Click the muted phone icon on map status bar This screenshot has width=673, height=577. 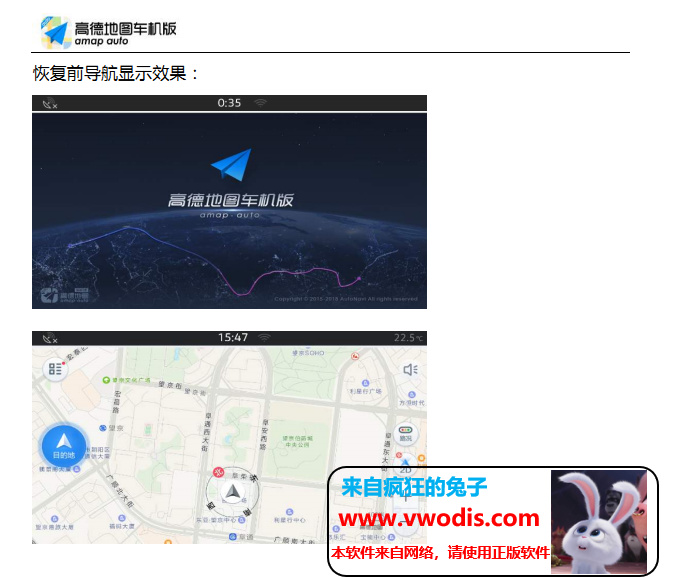pyautogui.click(x=50, y=338)
